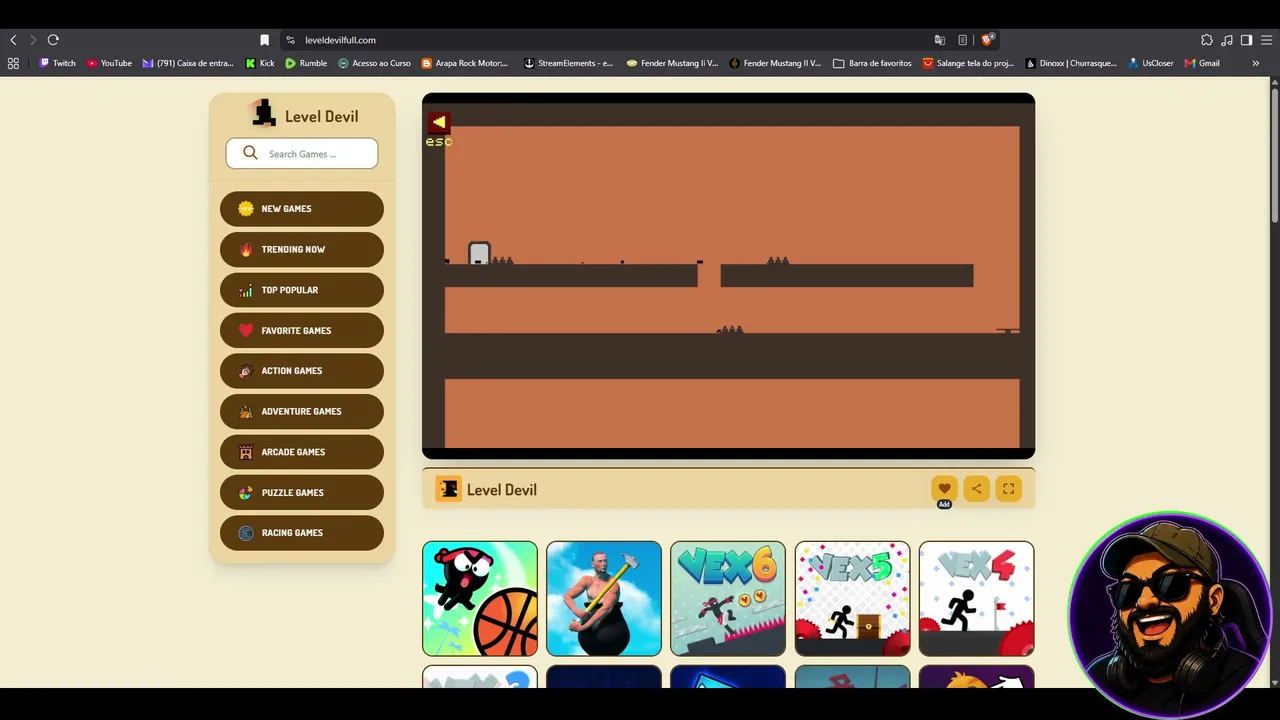The height and width of the screenshot is (720, 1280).
Task: Show more bookmarks with the overflow chevron
Action: 1256,63
